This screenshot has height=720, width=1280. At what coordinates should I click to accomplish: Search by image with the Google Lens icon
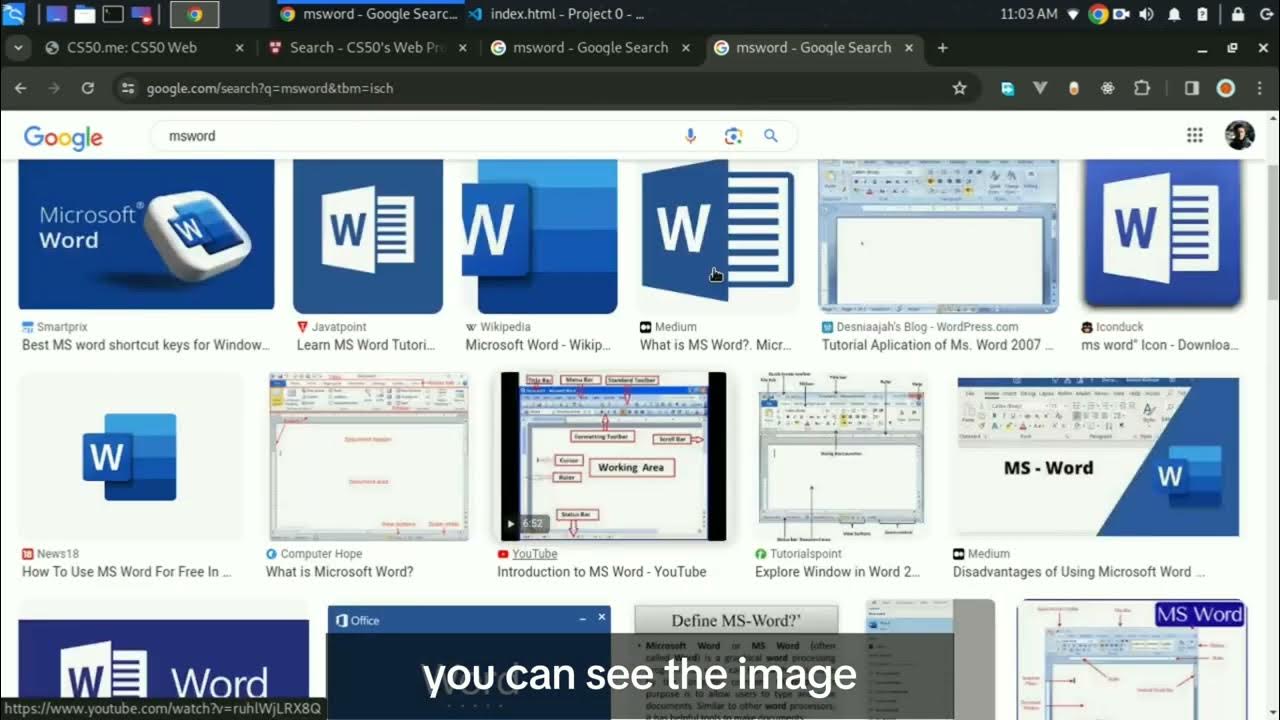pos(733,136)
